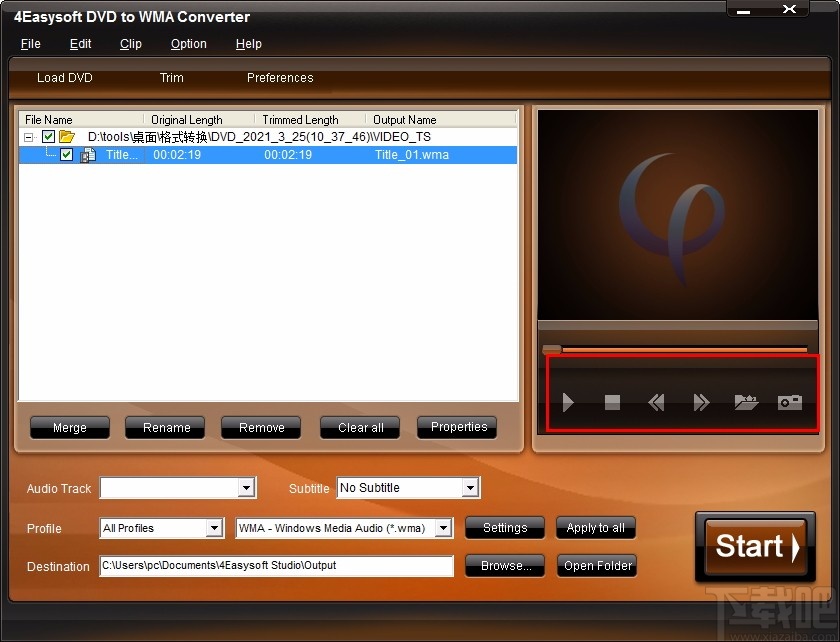840x642 pixels.
Task: Click the VIDEO_TS folder icon
Action: pyautogui.click(x=66, y=136)
